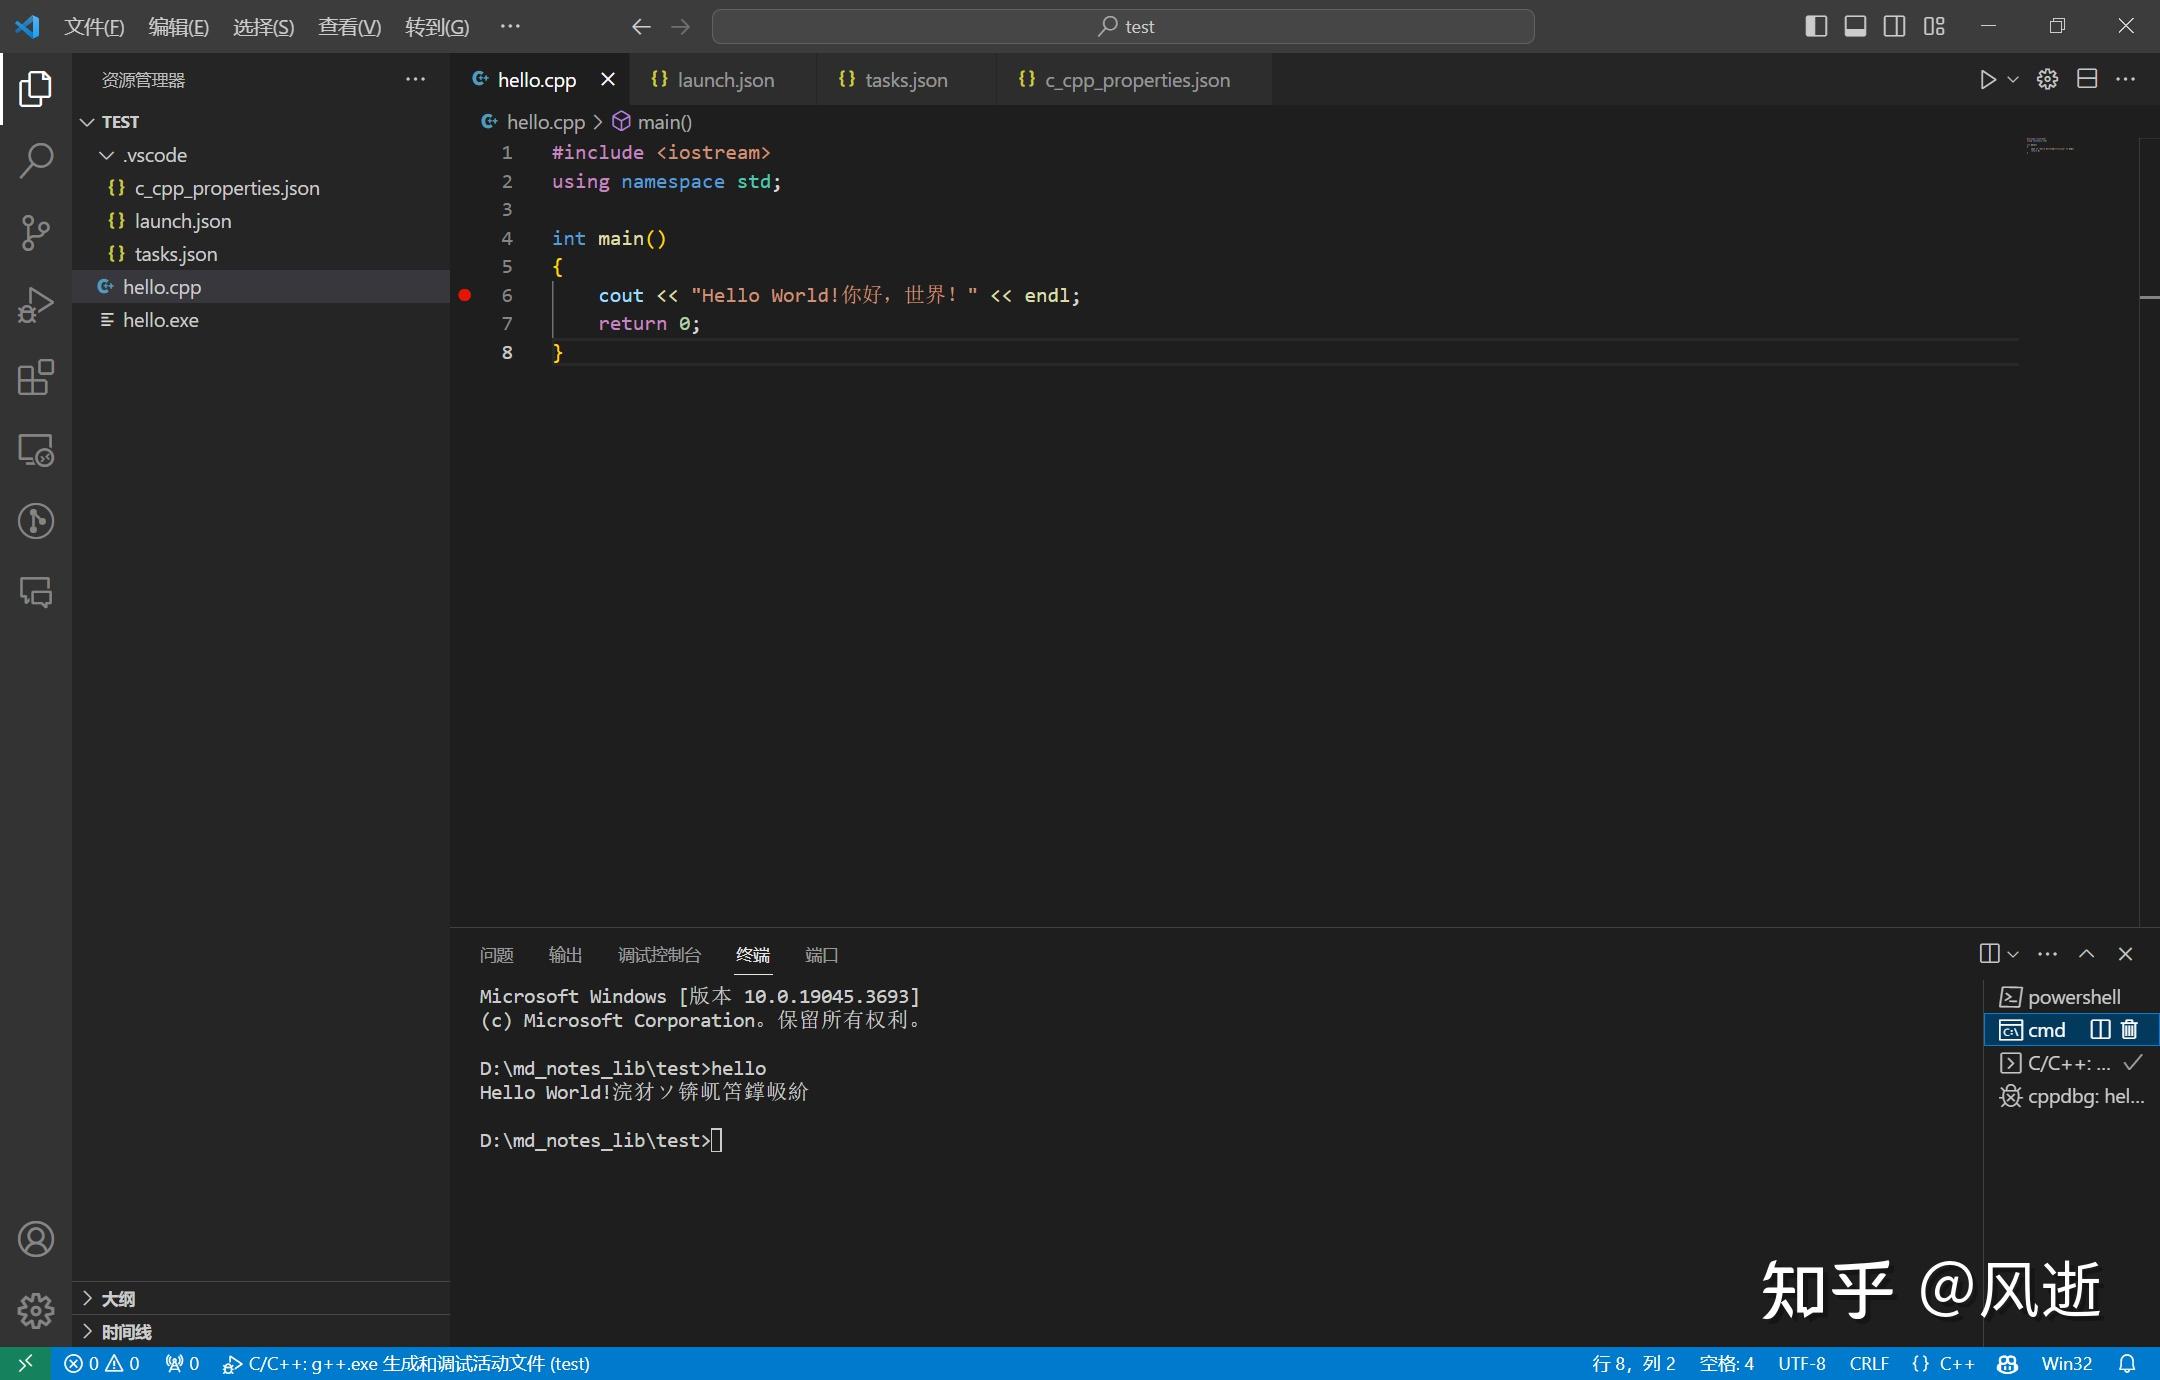Toggle the bottom panel visibility
Screen dimensions: 2160x1380
1855,26
